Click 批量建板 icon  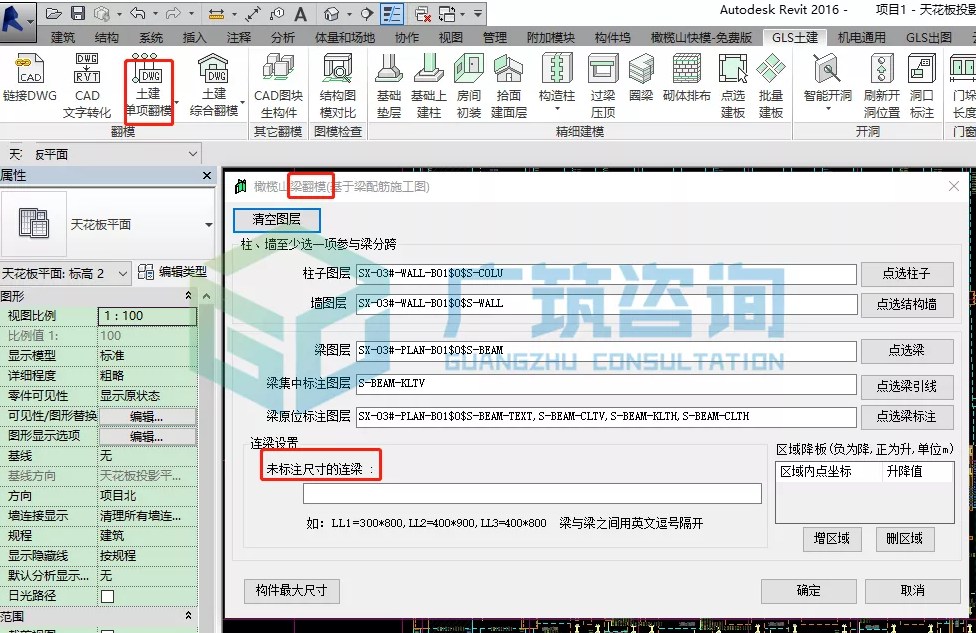pyautogui.click(x=771, y=86)
